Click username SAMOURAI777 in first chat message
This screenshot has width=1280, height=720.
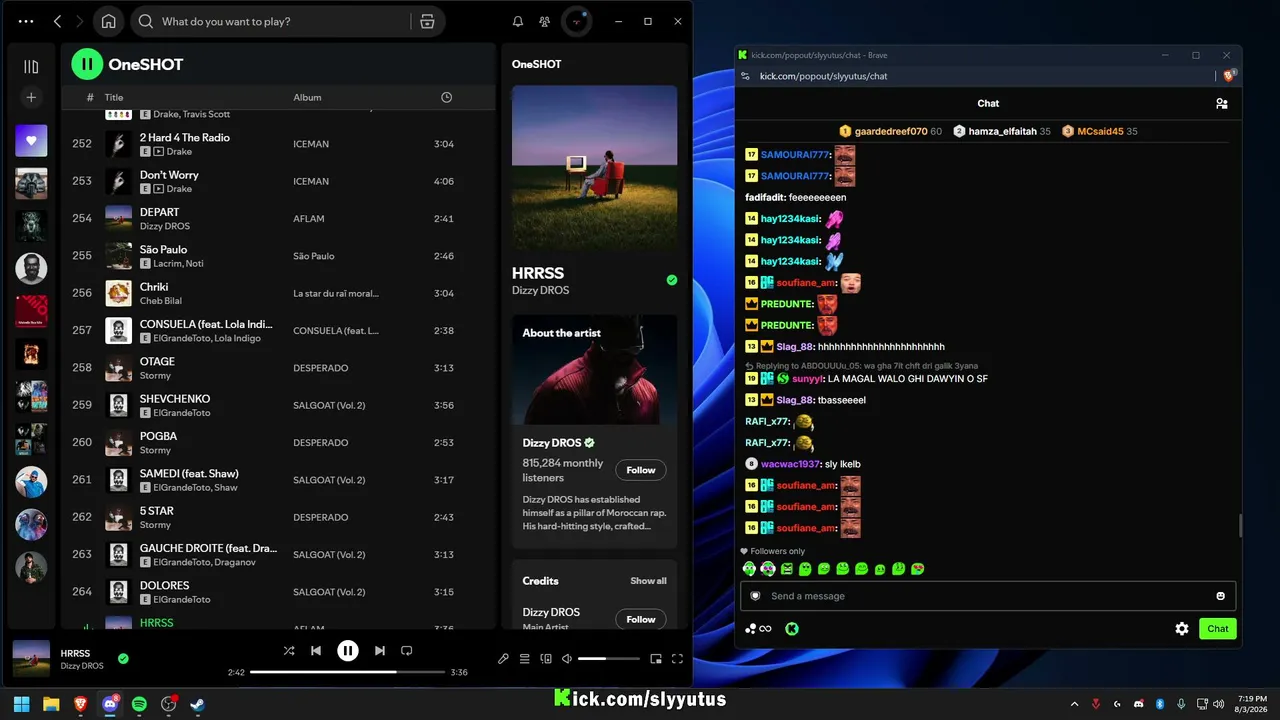(796, 155)
